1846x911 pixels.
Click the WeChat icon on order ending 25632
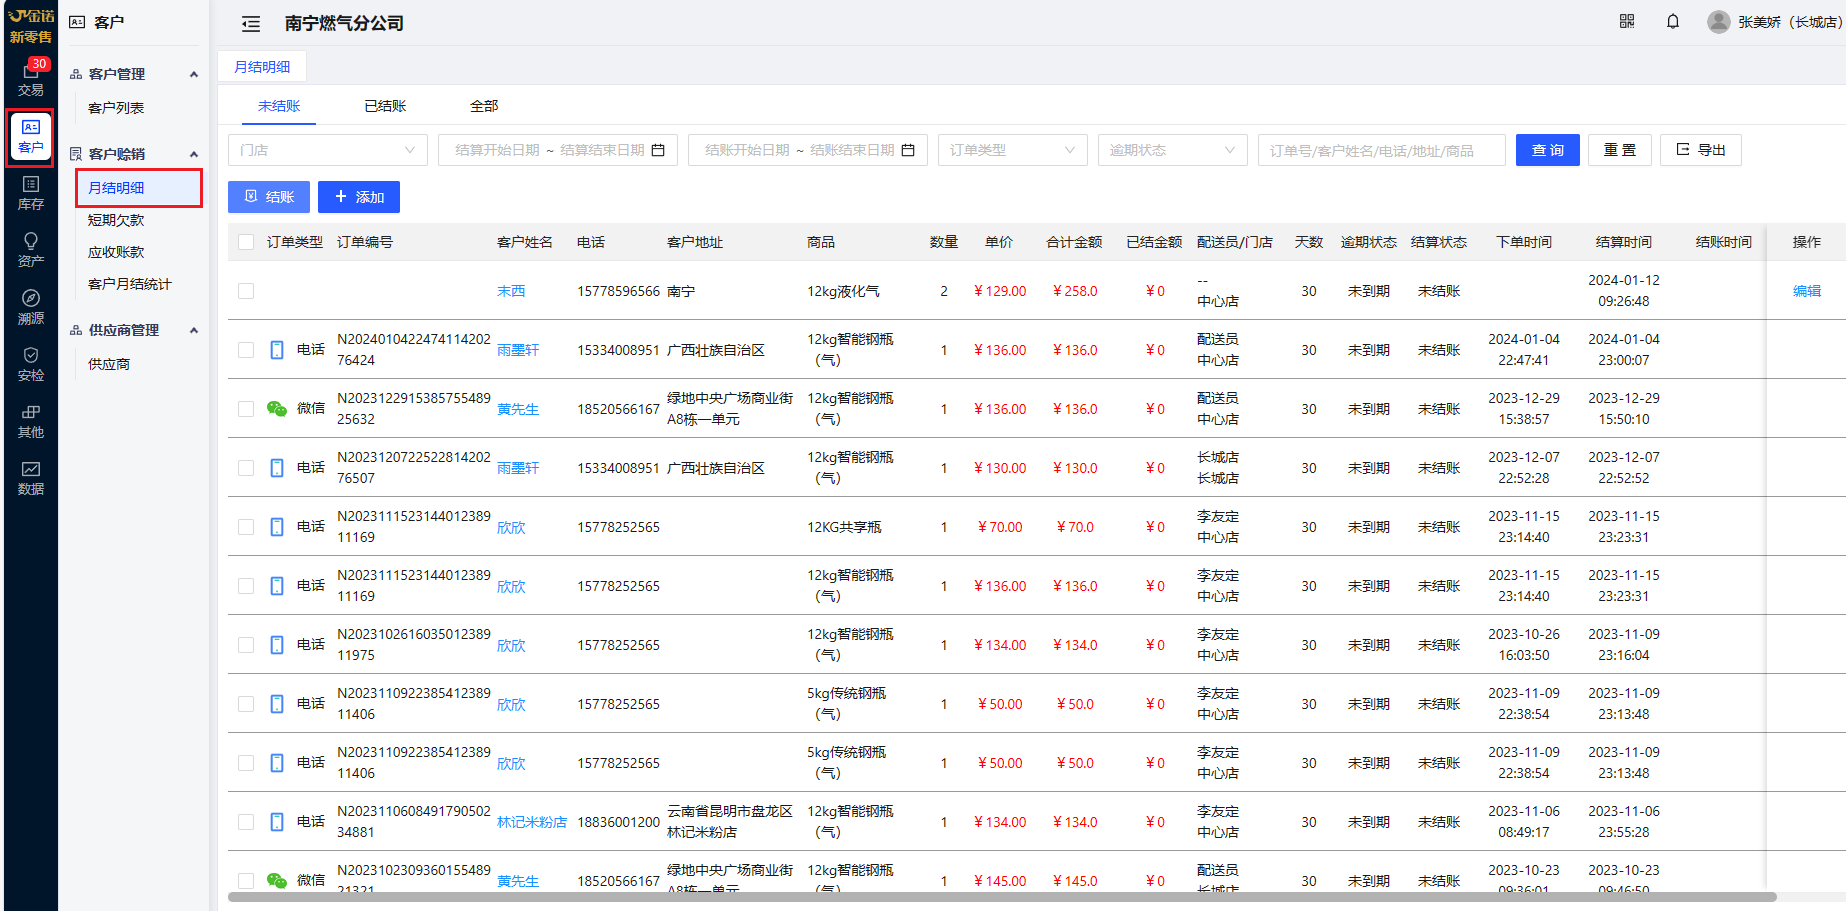coord(277,409)
